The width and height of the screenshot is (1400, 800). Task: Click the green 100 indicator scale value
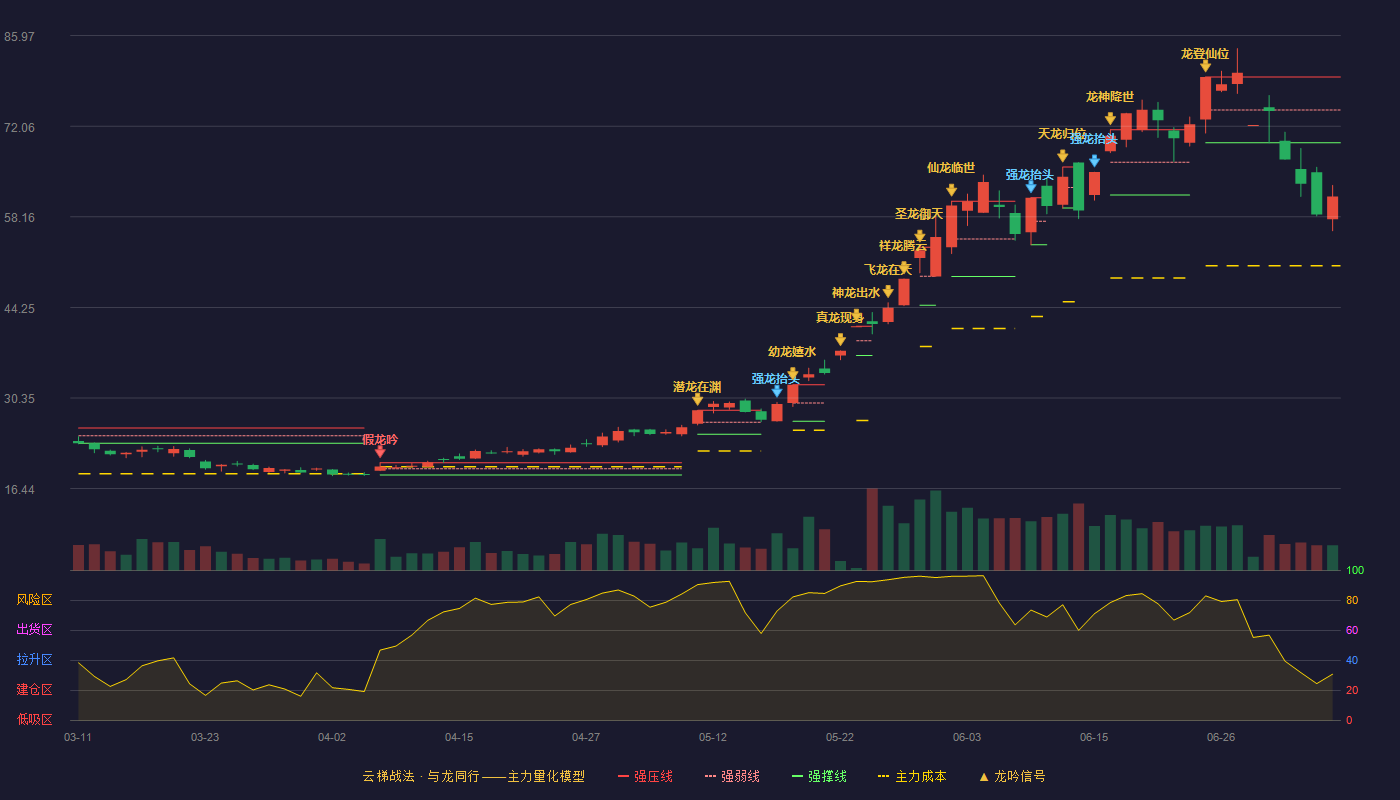click(1355, 571)
